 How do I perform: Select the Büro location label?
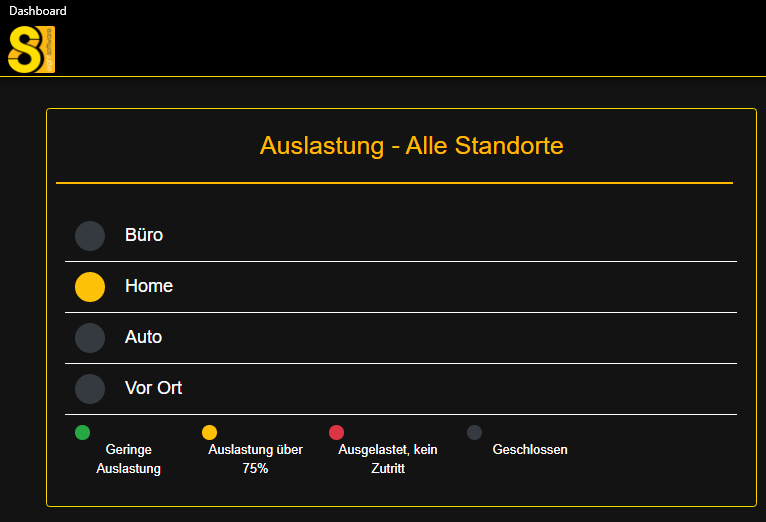(144, 235)
